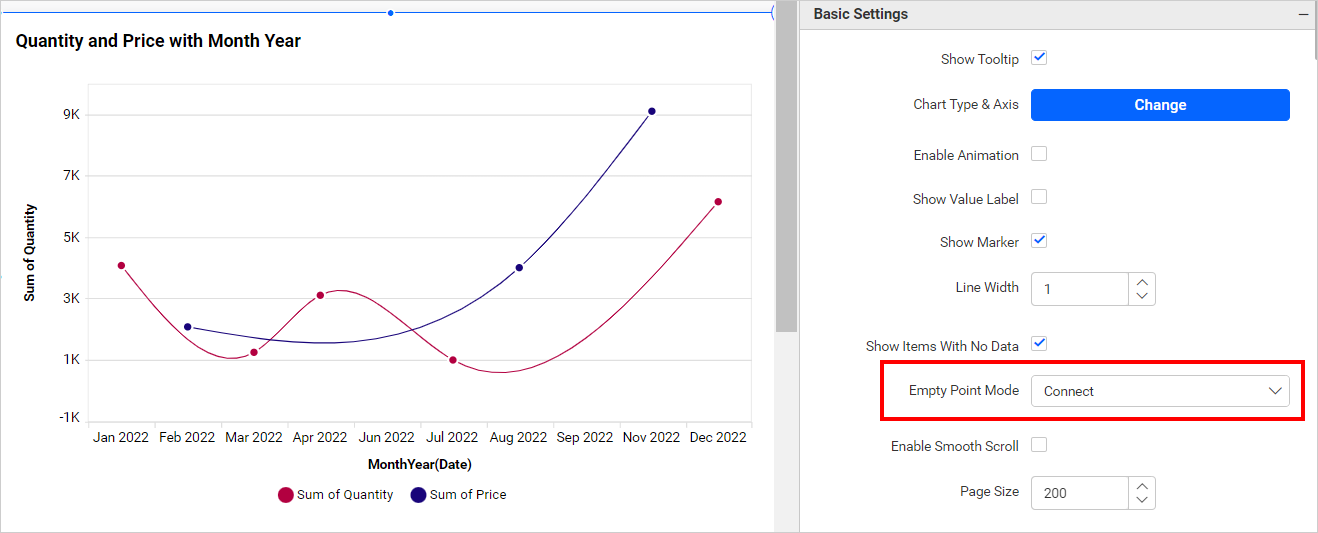Decrease Page Size with down arrow

[1142, 500]
